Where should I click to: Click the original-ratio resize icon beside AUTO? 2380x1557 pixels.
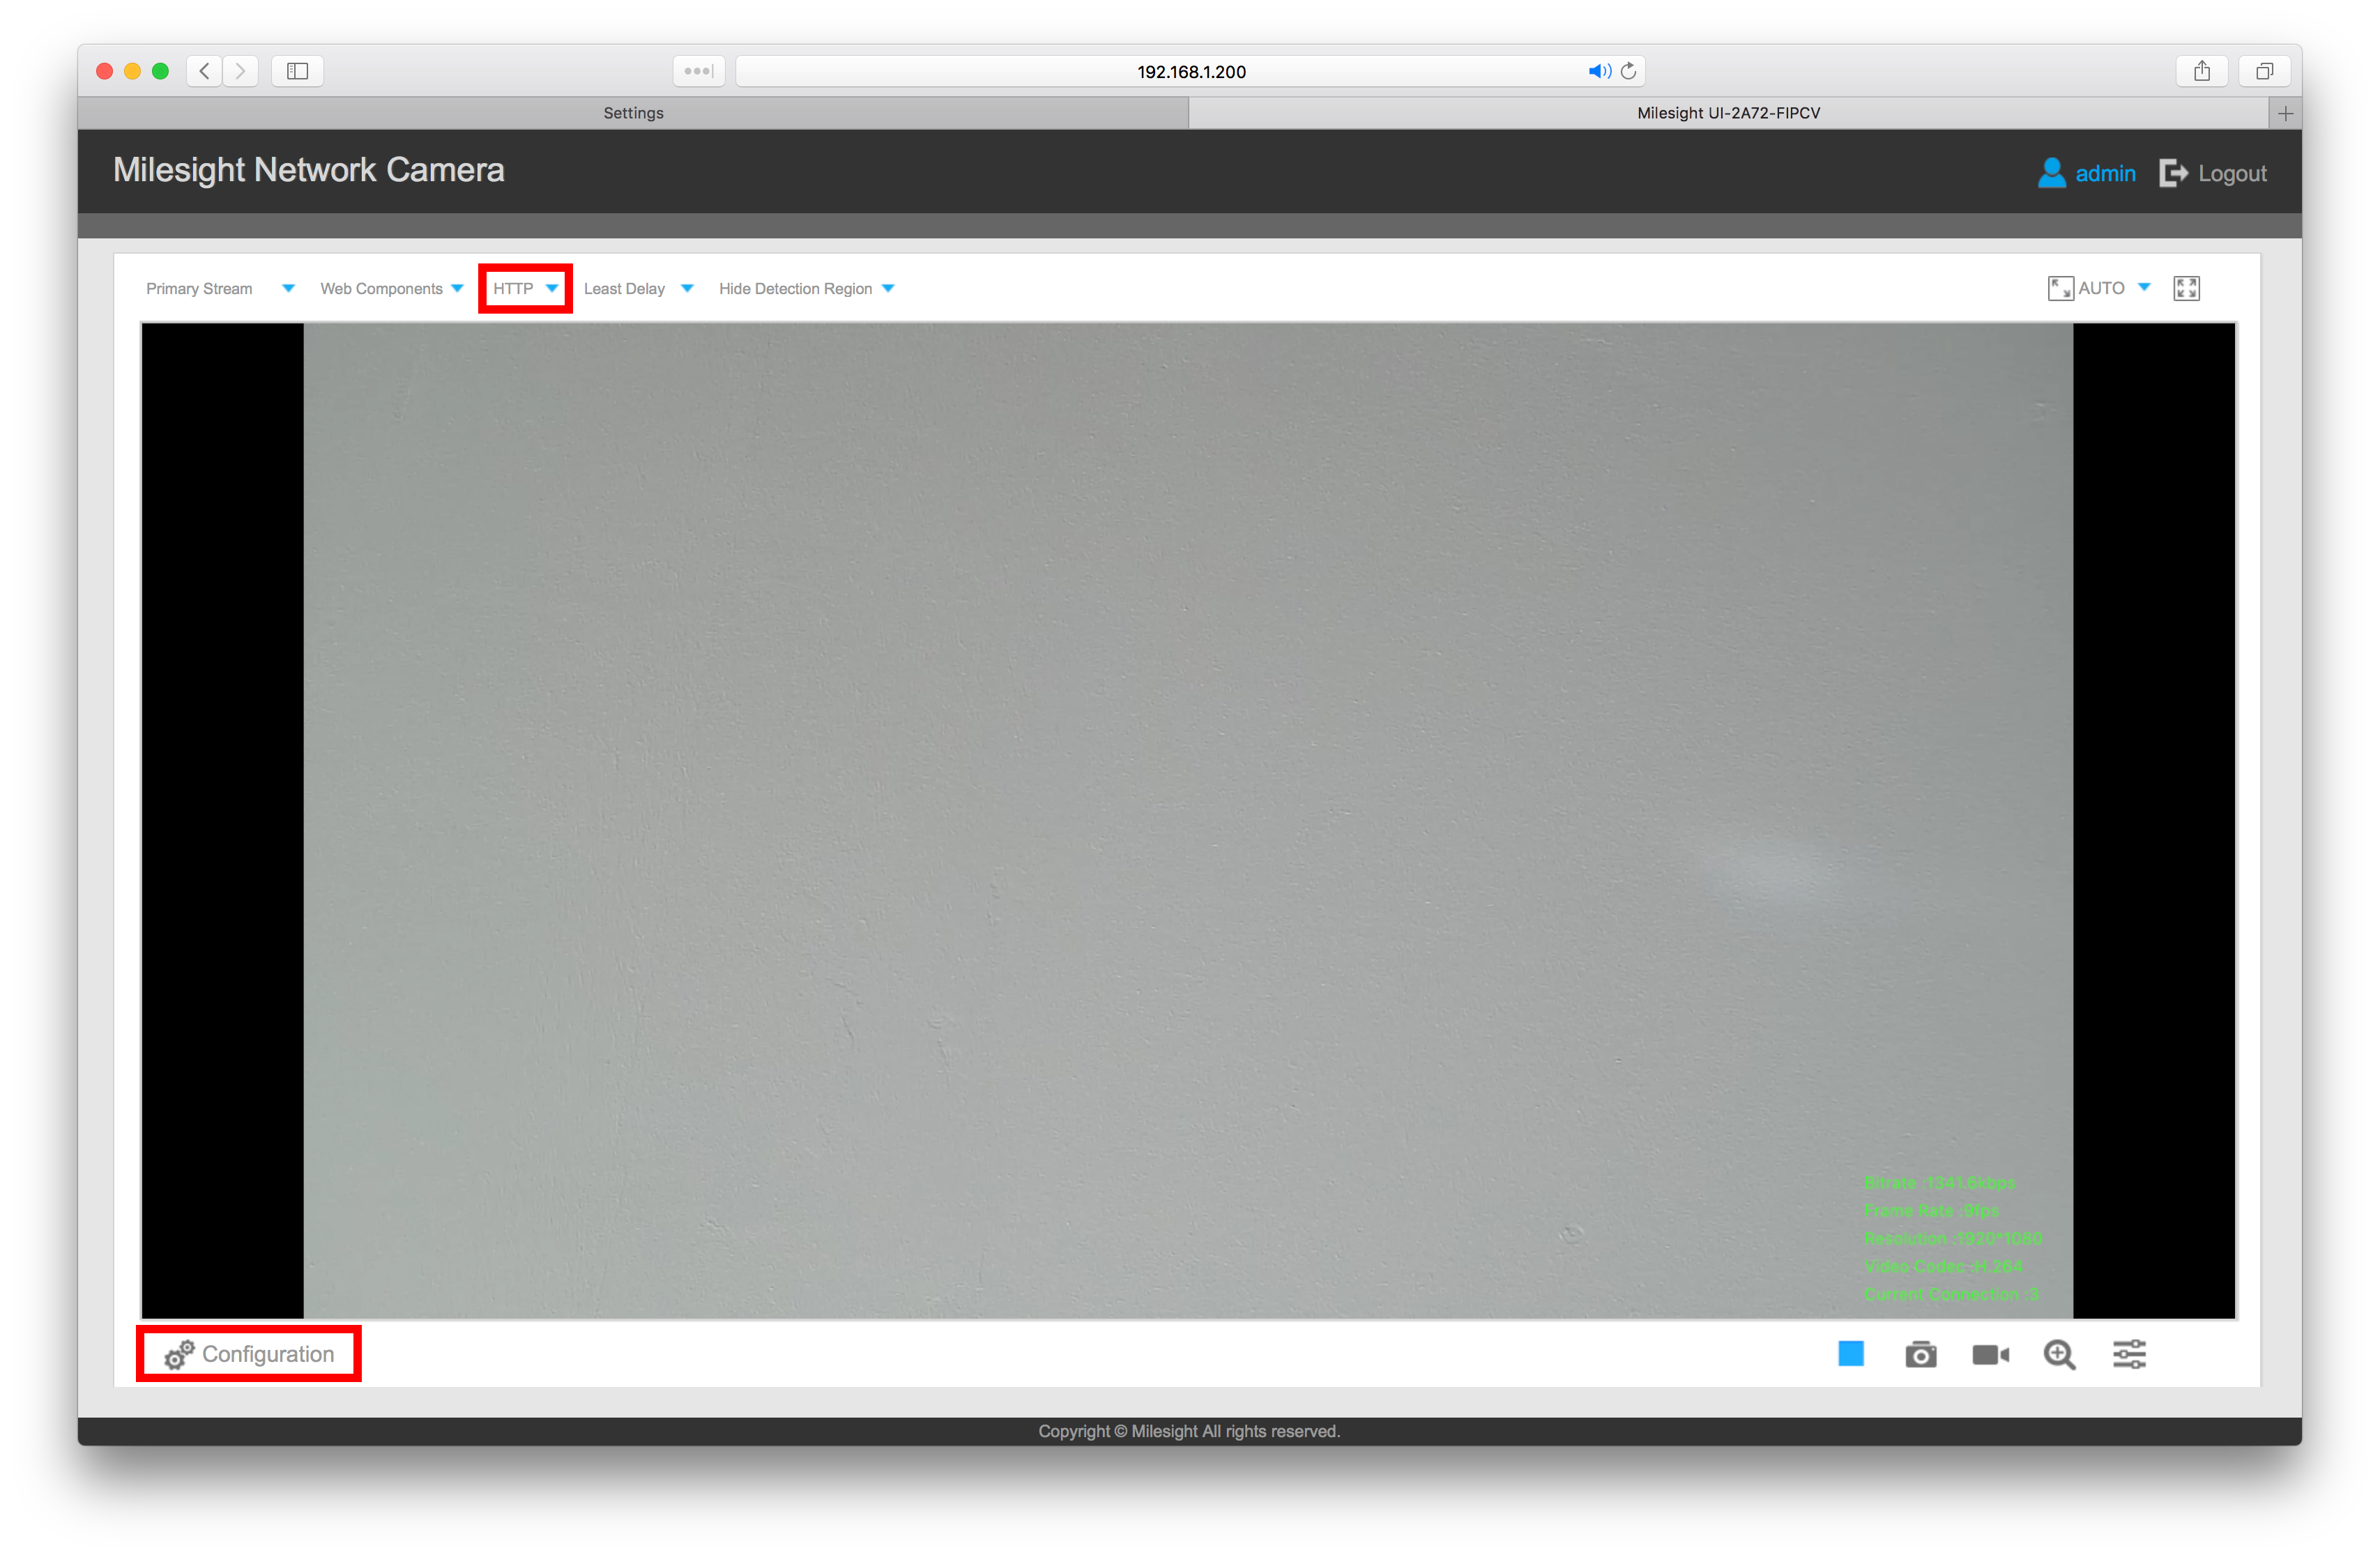coord(2059,288)
